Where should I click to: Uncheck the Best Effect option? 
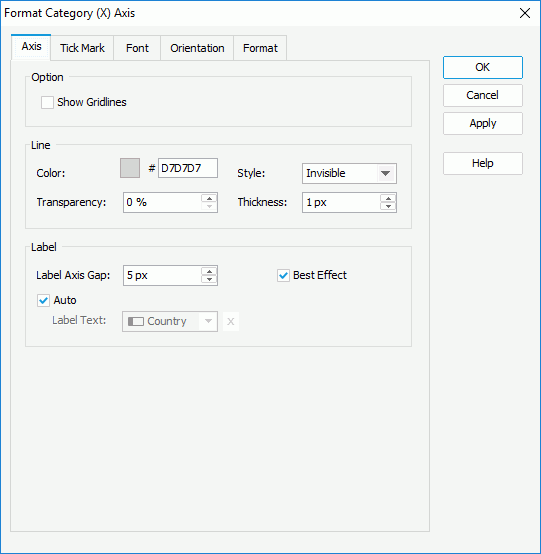pos(283,275)
